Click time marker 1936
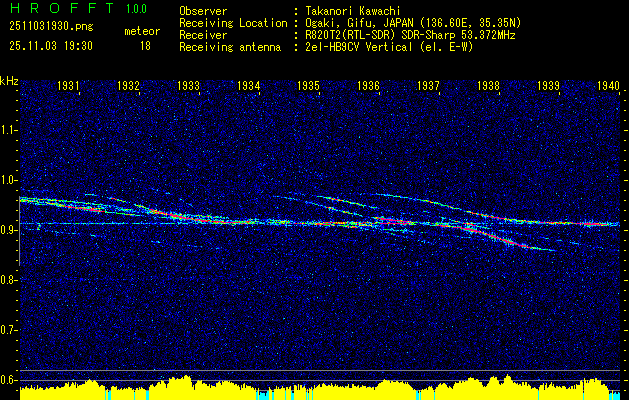 click(368, 86)
